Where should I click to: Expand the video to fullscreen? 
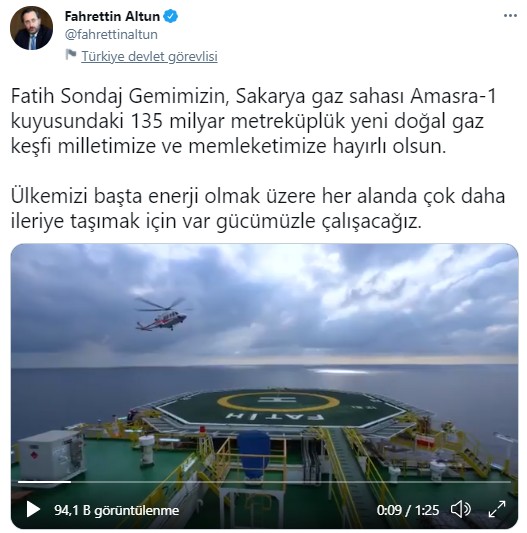497,510
